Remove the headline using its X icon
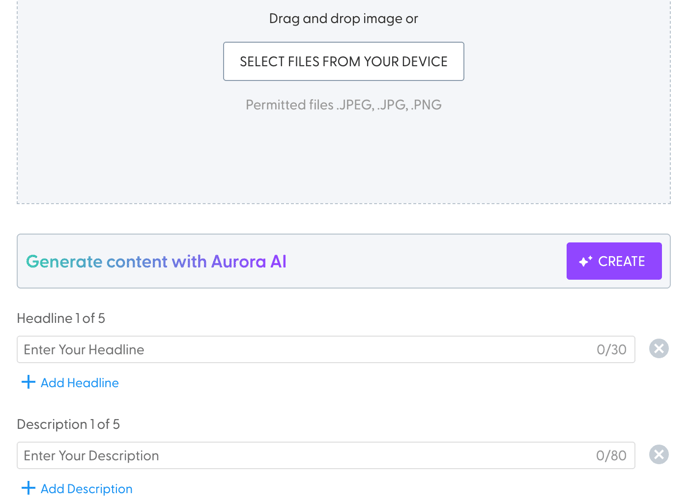The image size is (688, 502). (659, 349)
